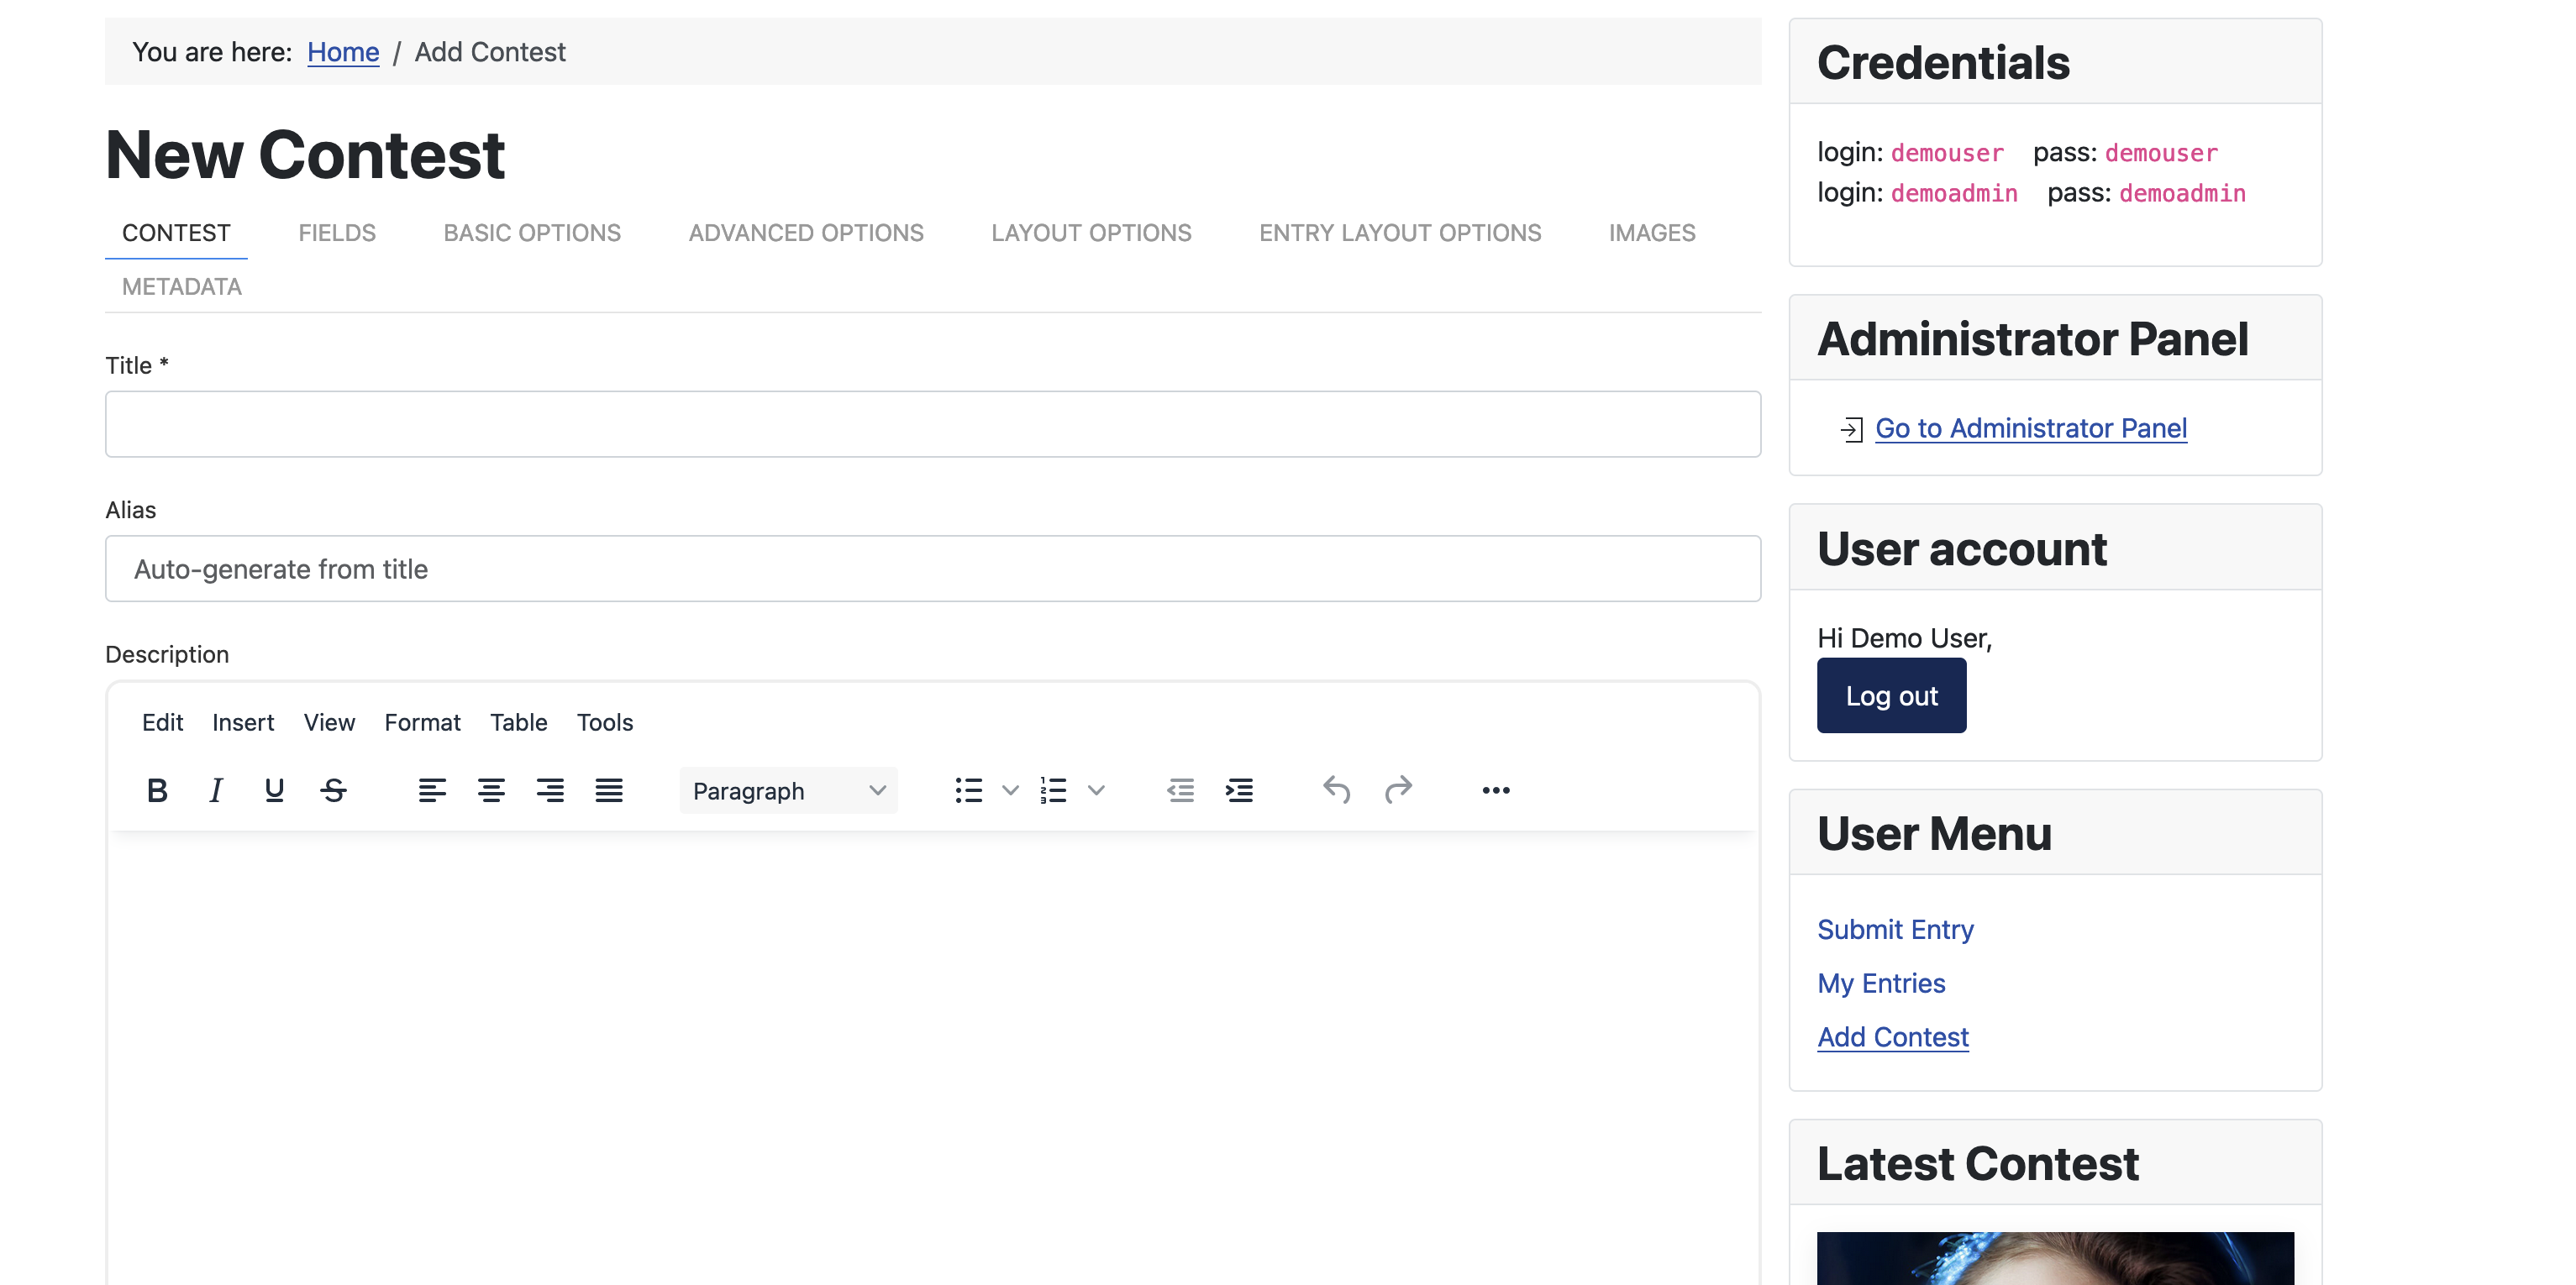Image resolution: width=2576 pixels, height=1285 pixels.
Task: Toggle Italic formatting in editor toolbar
Action: [x=215, y=790]
